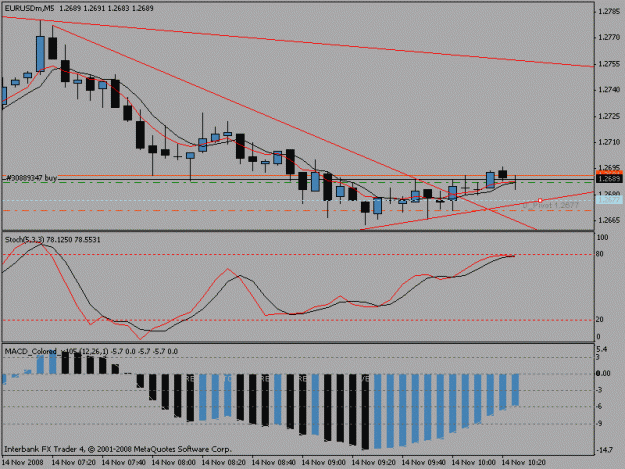Click the '14 Nov 07:20' time label

point(74,463)
